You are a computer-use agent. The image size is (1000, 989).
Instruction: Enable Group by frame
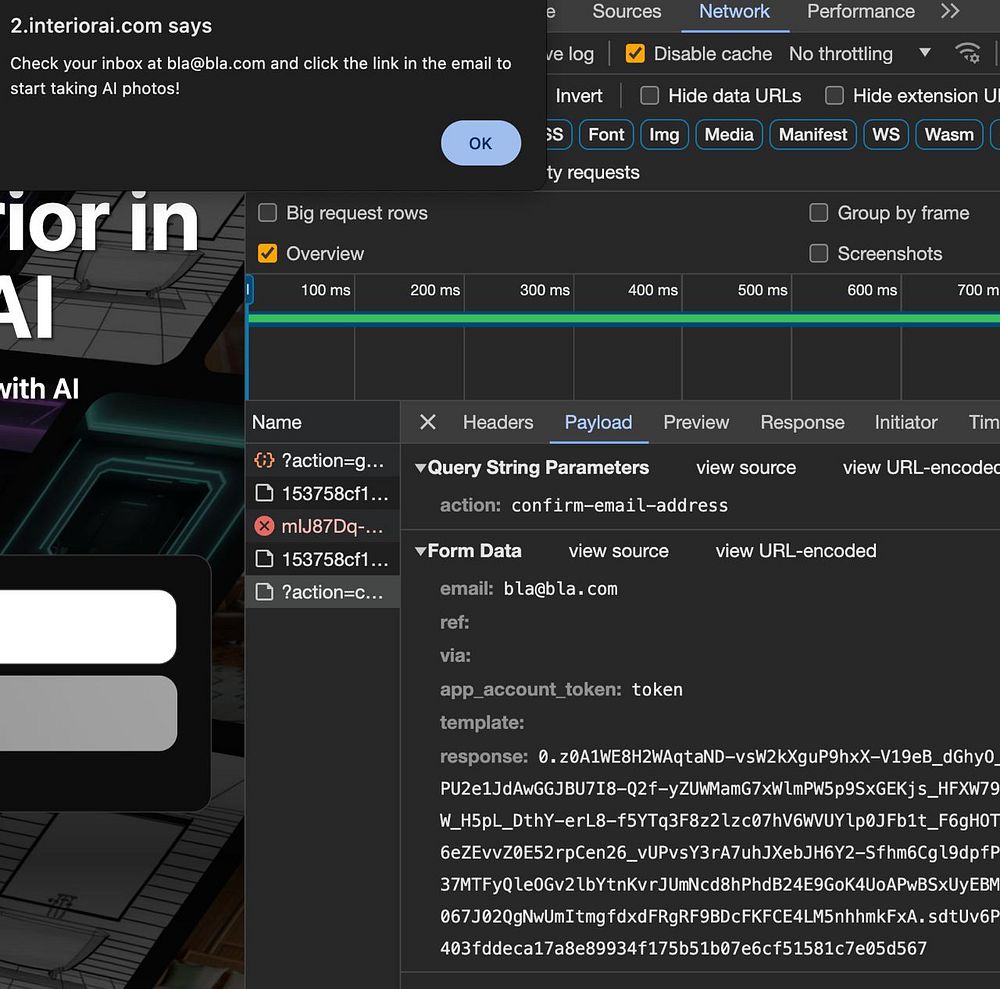click(x=818, y=213)
